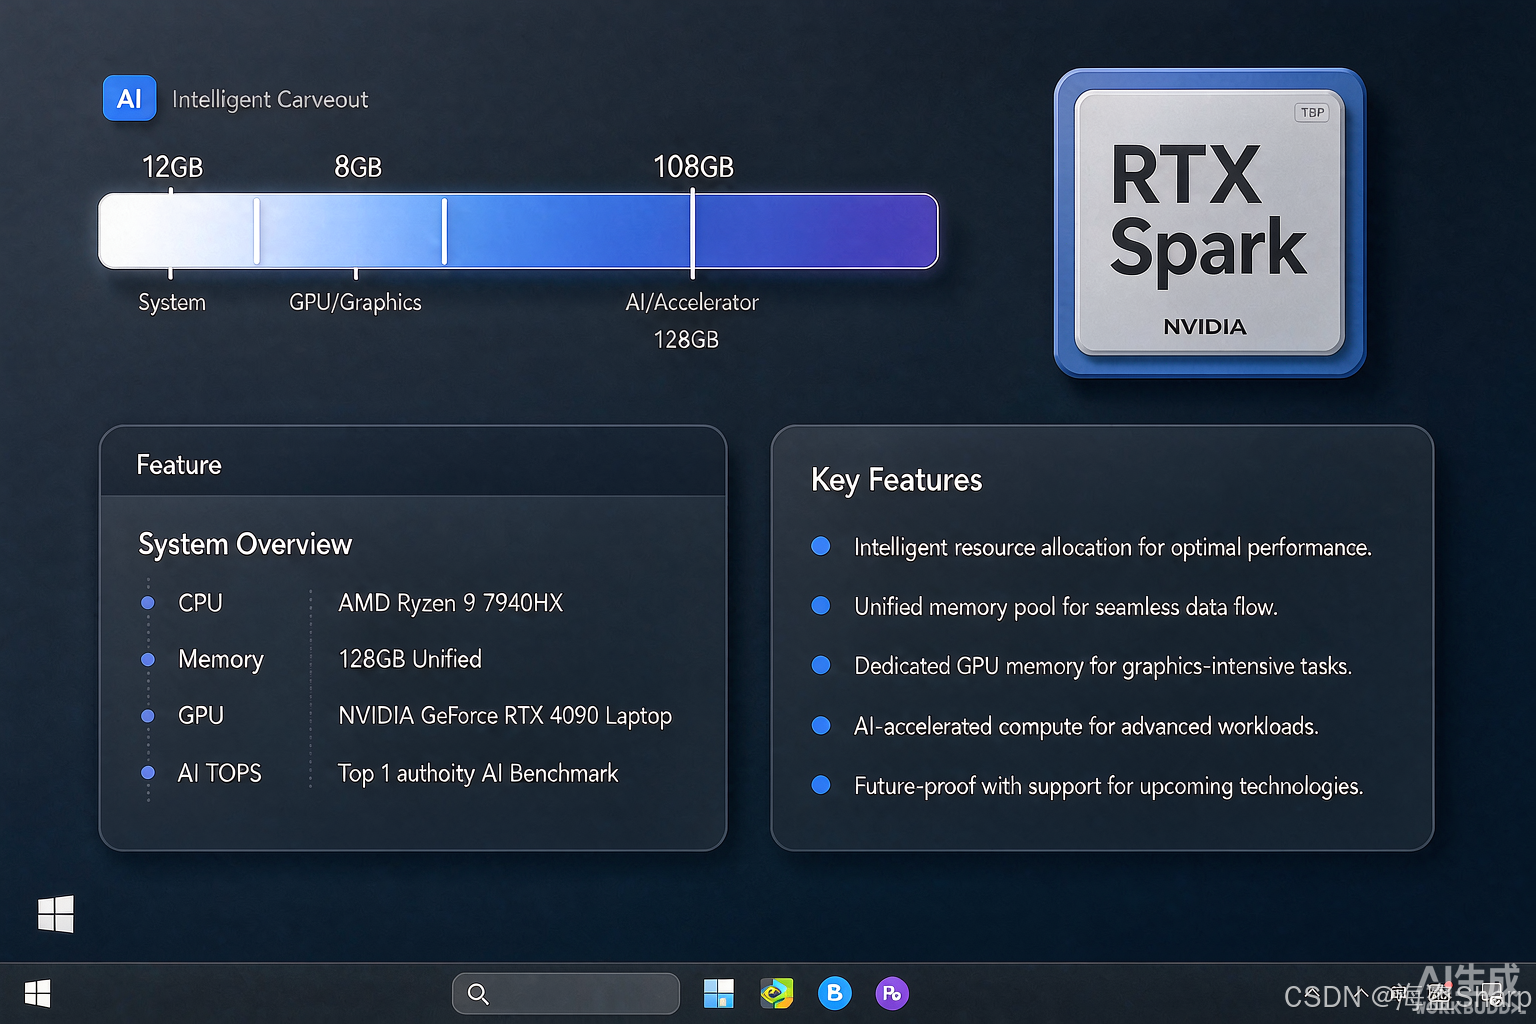This screenshot has height=1024, width=1536.
Task: Click the AI/Accelerator label under the bar
Action: (x=692, y=302)
